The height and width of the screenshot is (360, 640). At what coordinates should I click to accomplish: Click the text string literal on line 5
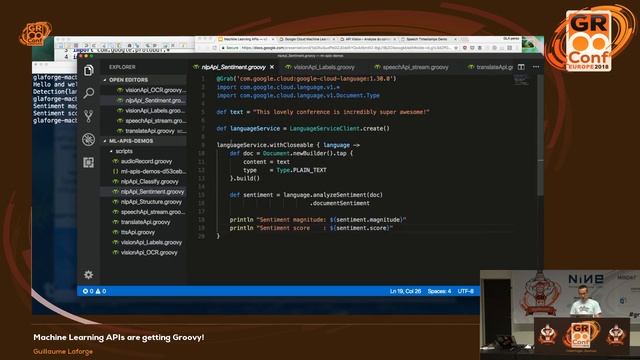341,112
